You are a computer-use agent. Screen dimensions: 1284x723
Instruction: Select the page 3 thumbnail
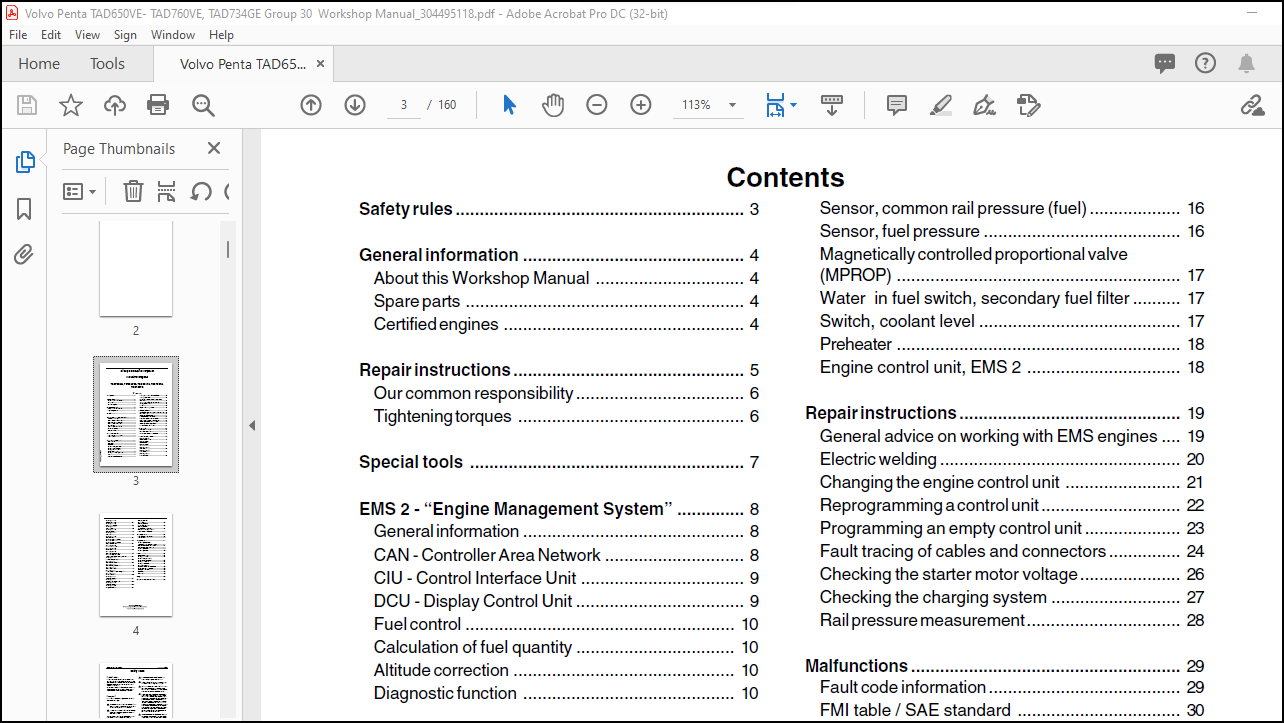point(136,414)
